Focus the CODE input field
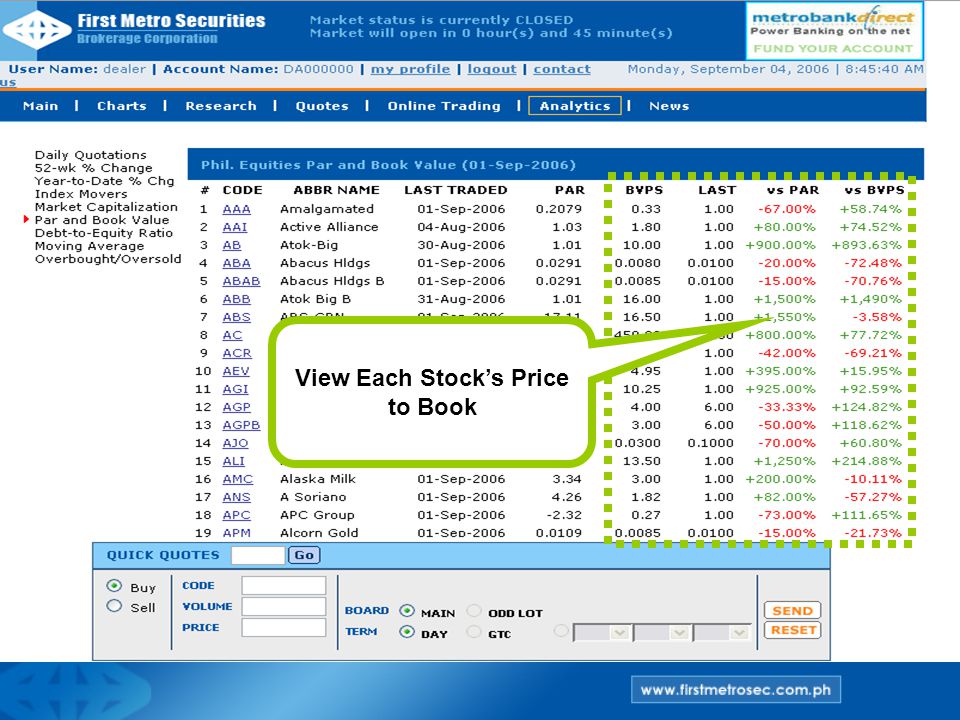Viewport: 960px width, 720px height. tap(283, 585)
